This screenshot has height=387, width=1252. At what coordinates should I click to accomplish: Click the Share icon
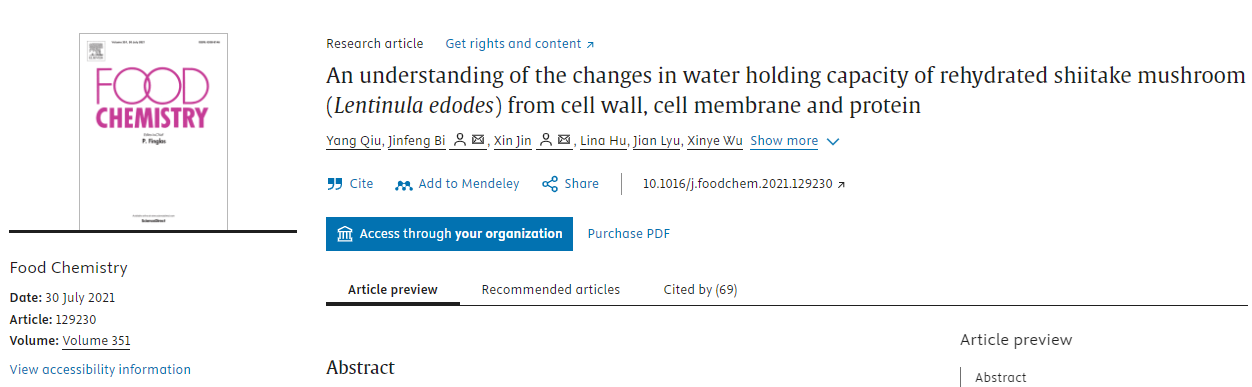tap(550, 184)
